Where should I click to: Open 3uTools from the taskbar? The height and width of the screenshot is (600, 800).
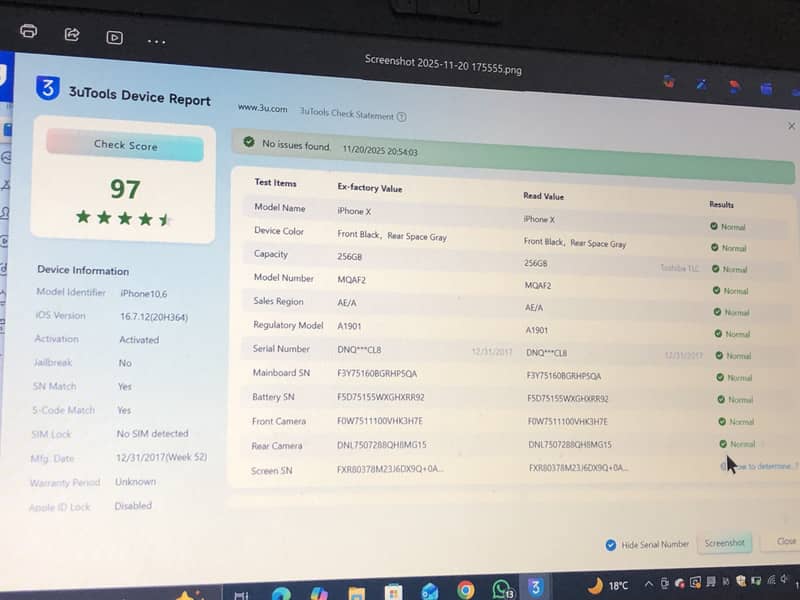pyautogui.click(x=536, y=587)
